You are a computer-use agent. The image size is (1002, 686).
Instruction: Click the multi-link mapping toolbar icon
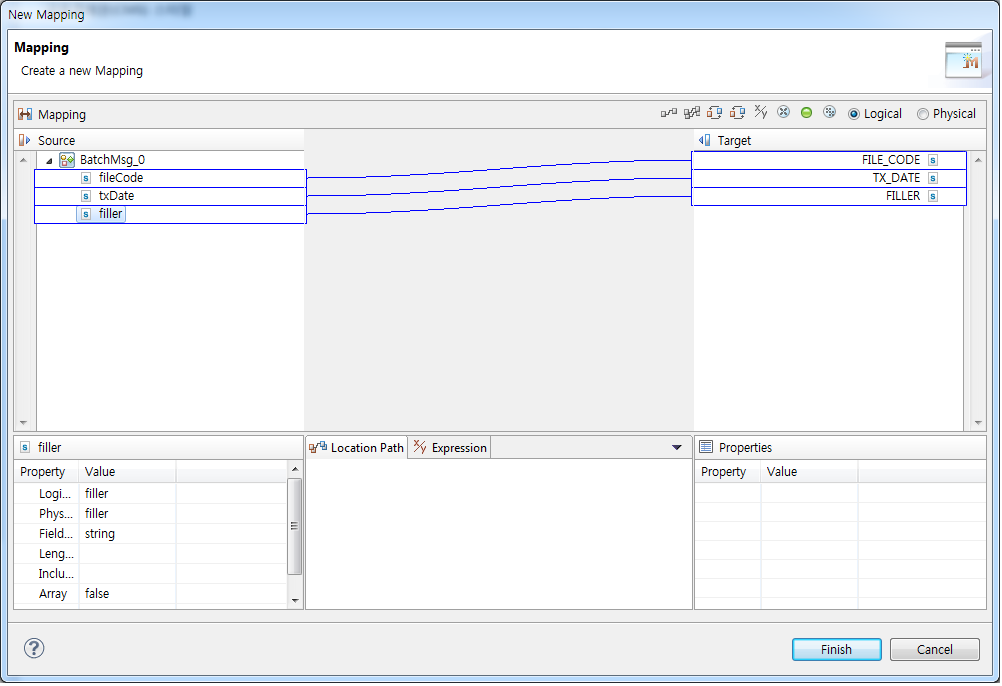click(x=692, y=112)
